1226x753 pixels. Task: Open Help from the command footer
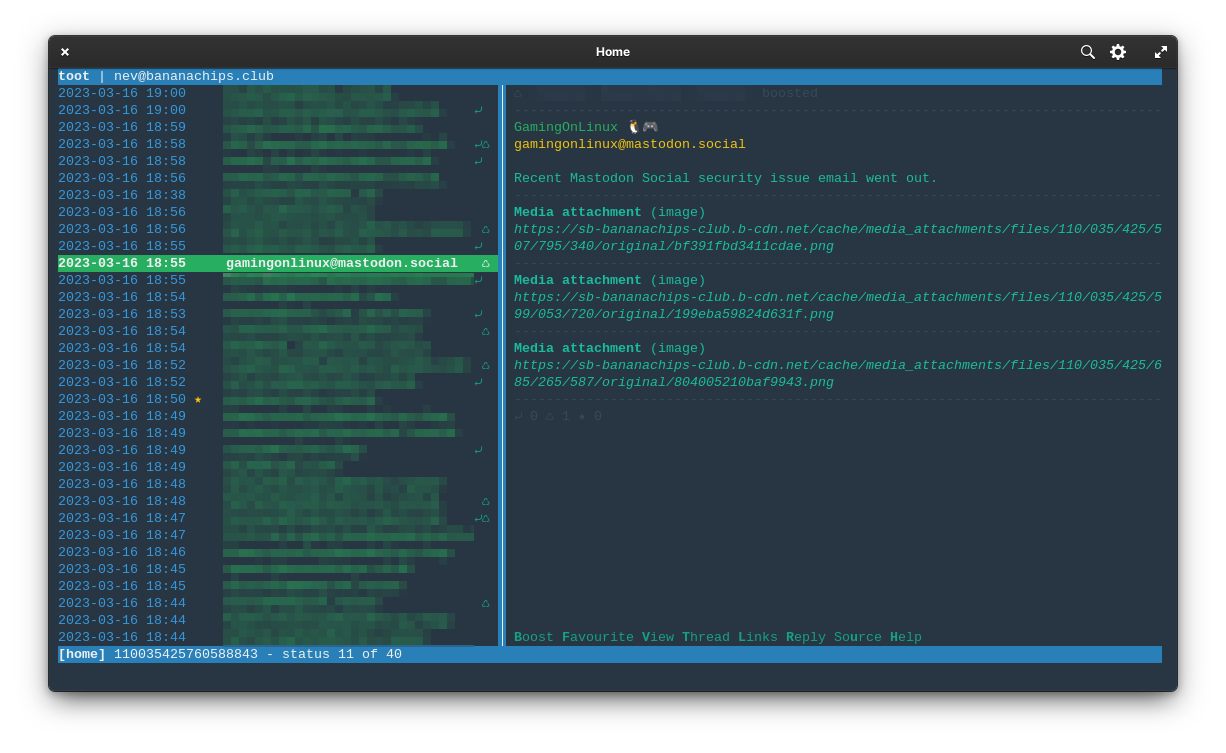pyautogui.click(x=905, y=638)
